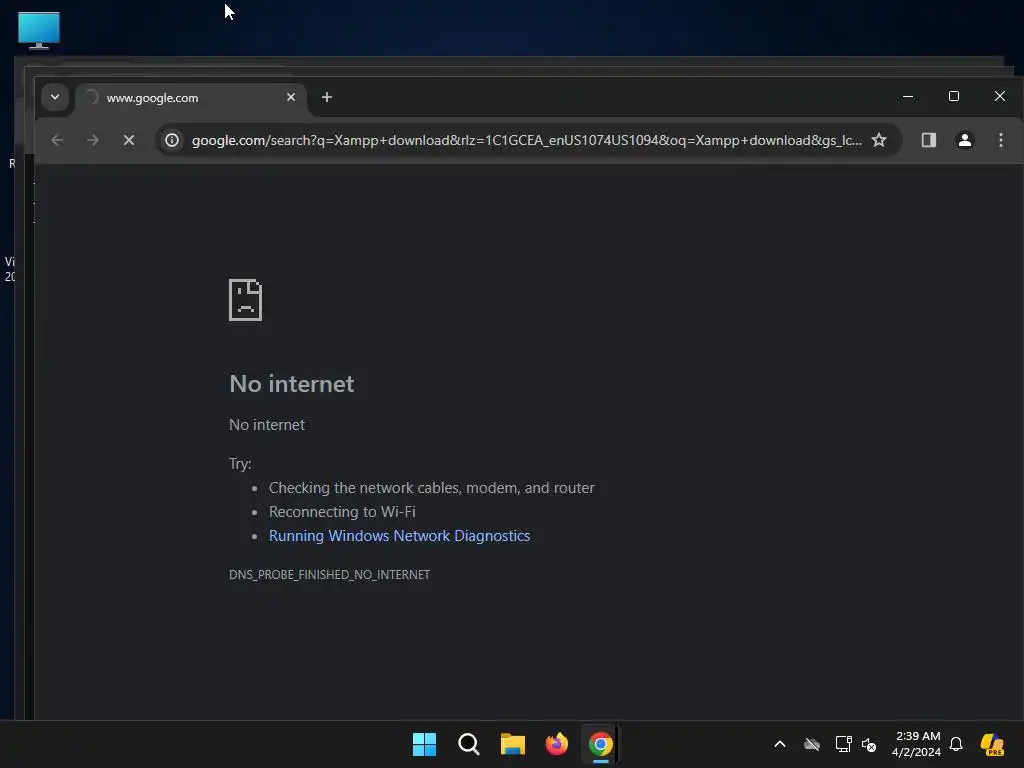The height and width of the screenshot is (768, 1024).
Task: Open notifications bell icon
Action: (956, 744)
